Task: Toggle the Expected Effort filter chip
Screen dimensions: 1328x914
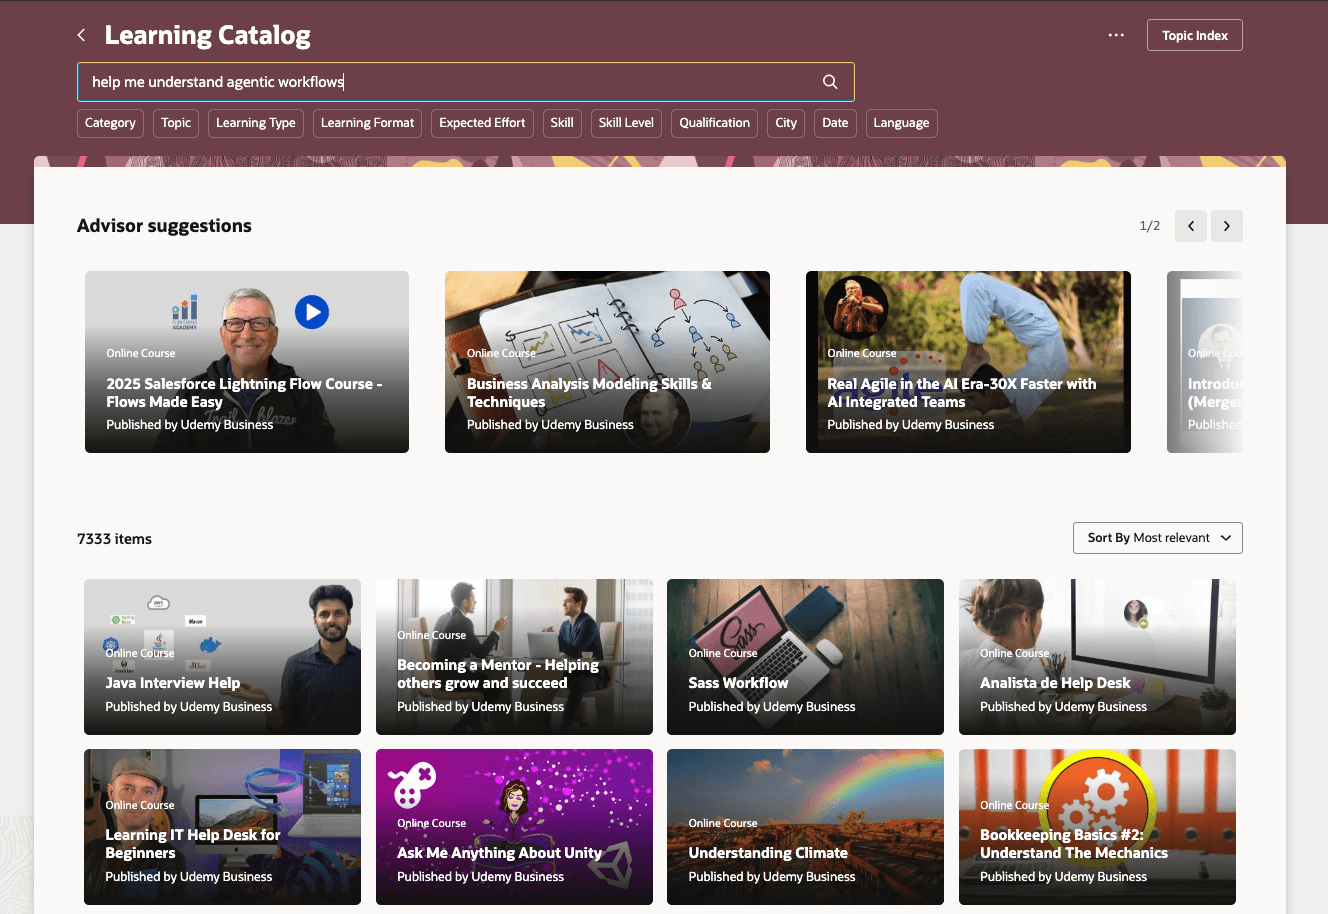Action: [x=482, y=123]
